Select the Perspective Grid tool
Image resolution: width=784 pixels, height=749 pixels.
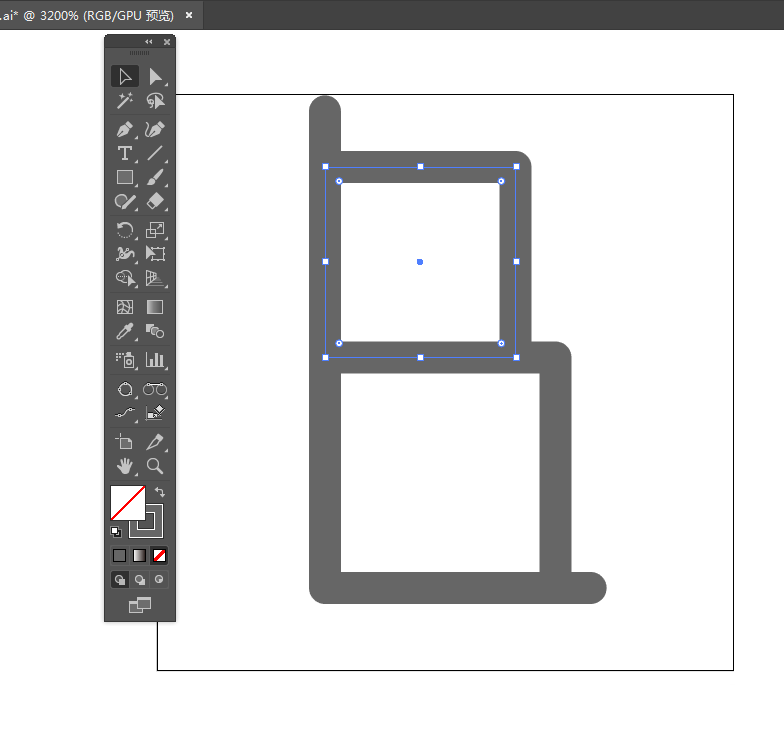(x=155, y=278)
